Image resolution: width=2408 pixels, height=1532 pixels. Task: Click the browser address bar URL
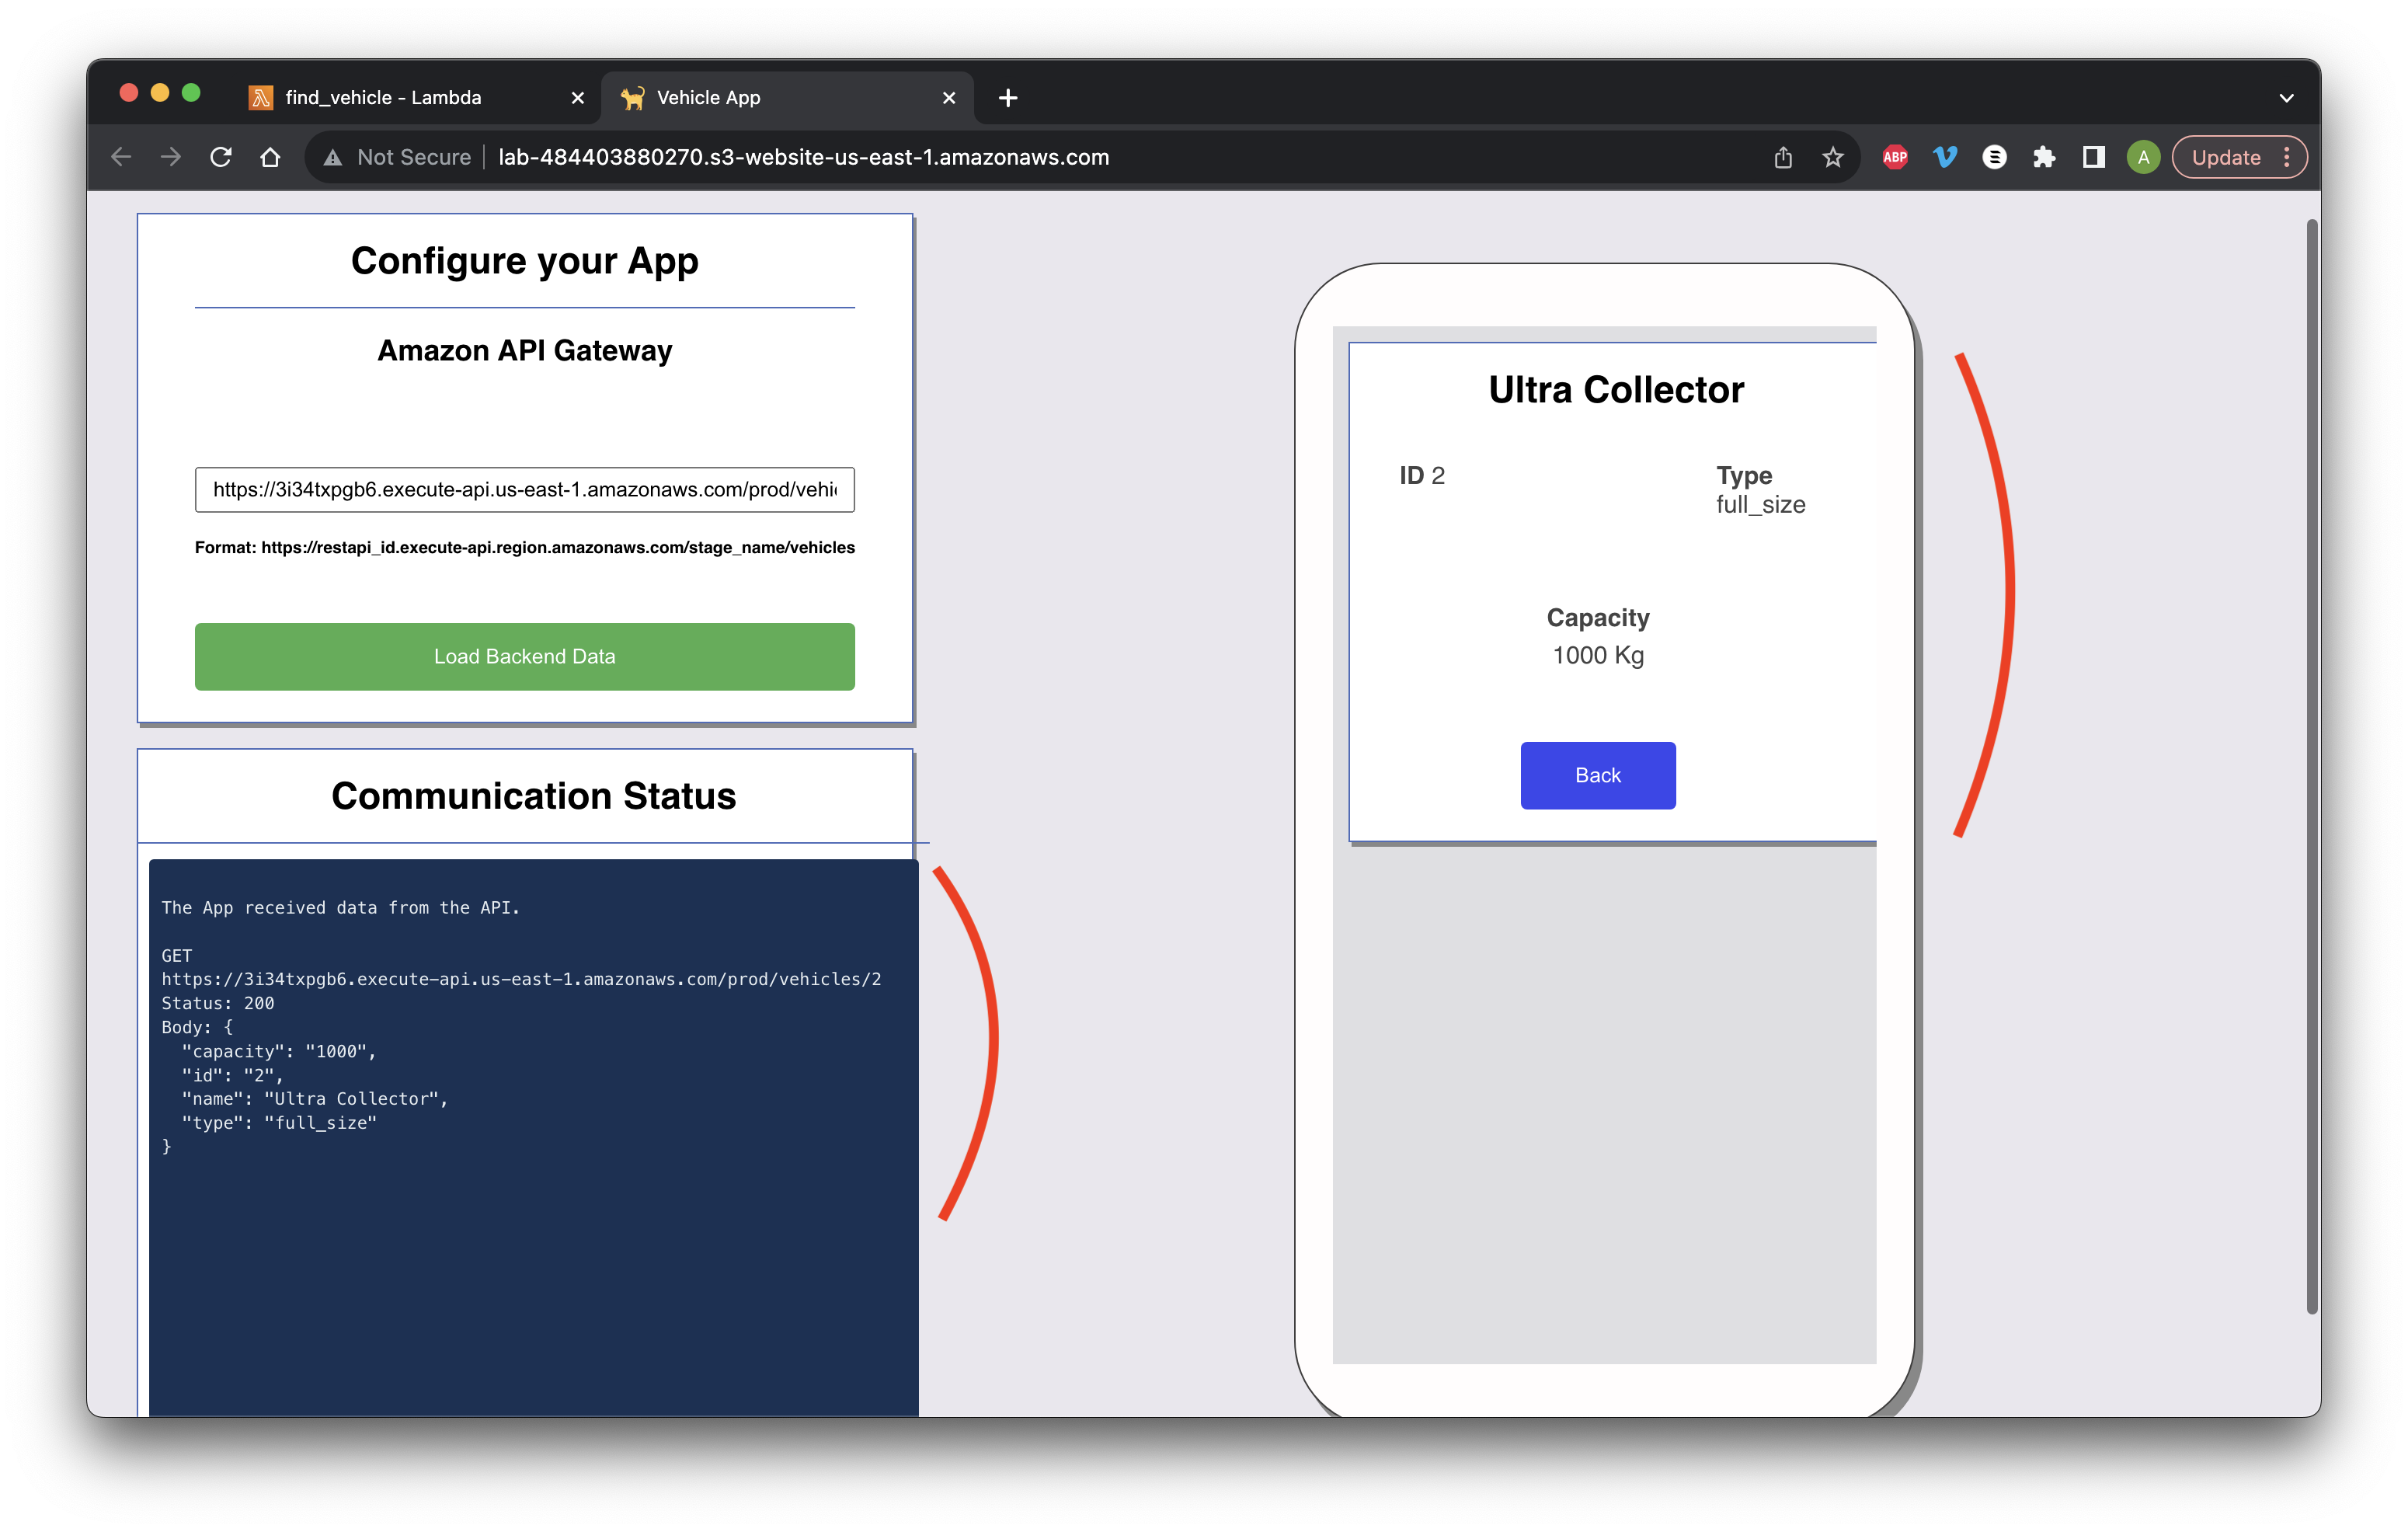(804, 157)
